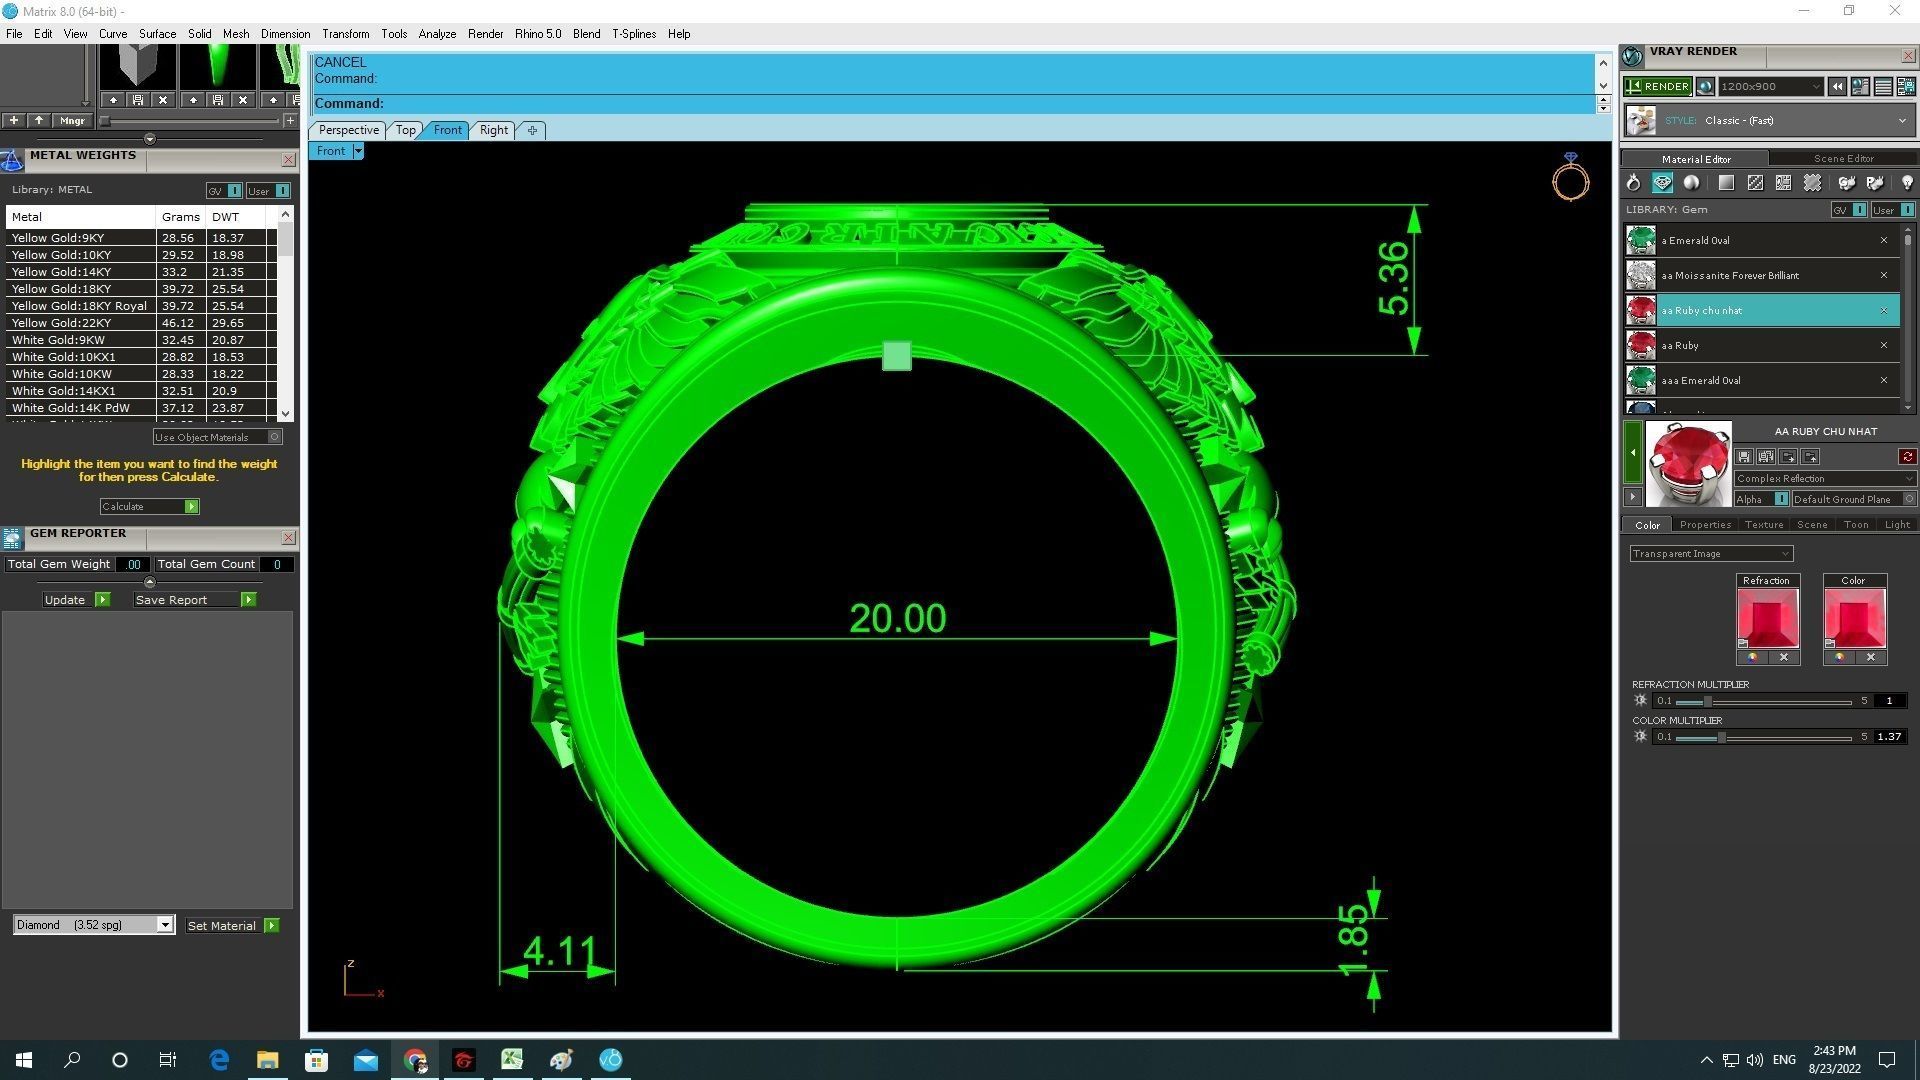Open the light bulb lighting icon
Viewport: 1920px width, 1080px height.
click(1906, 183)
